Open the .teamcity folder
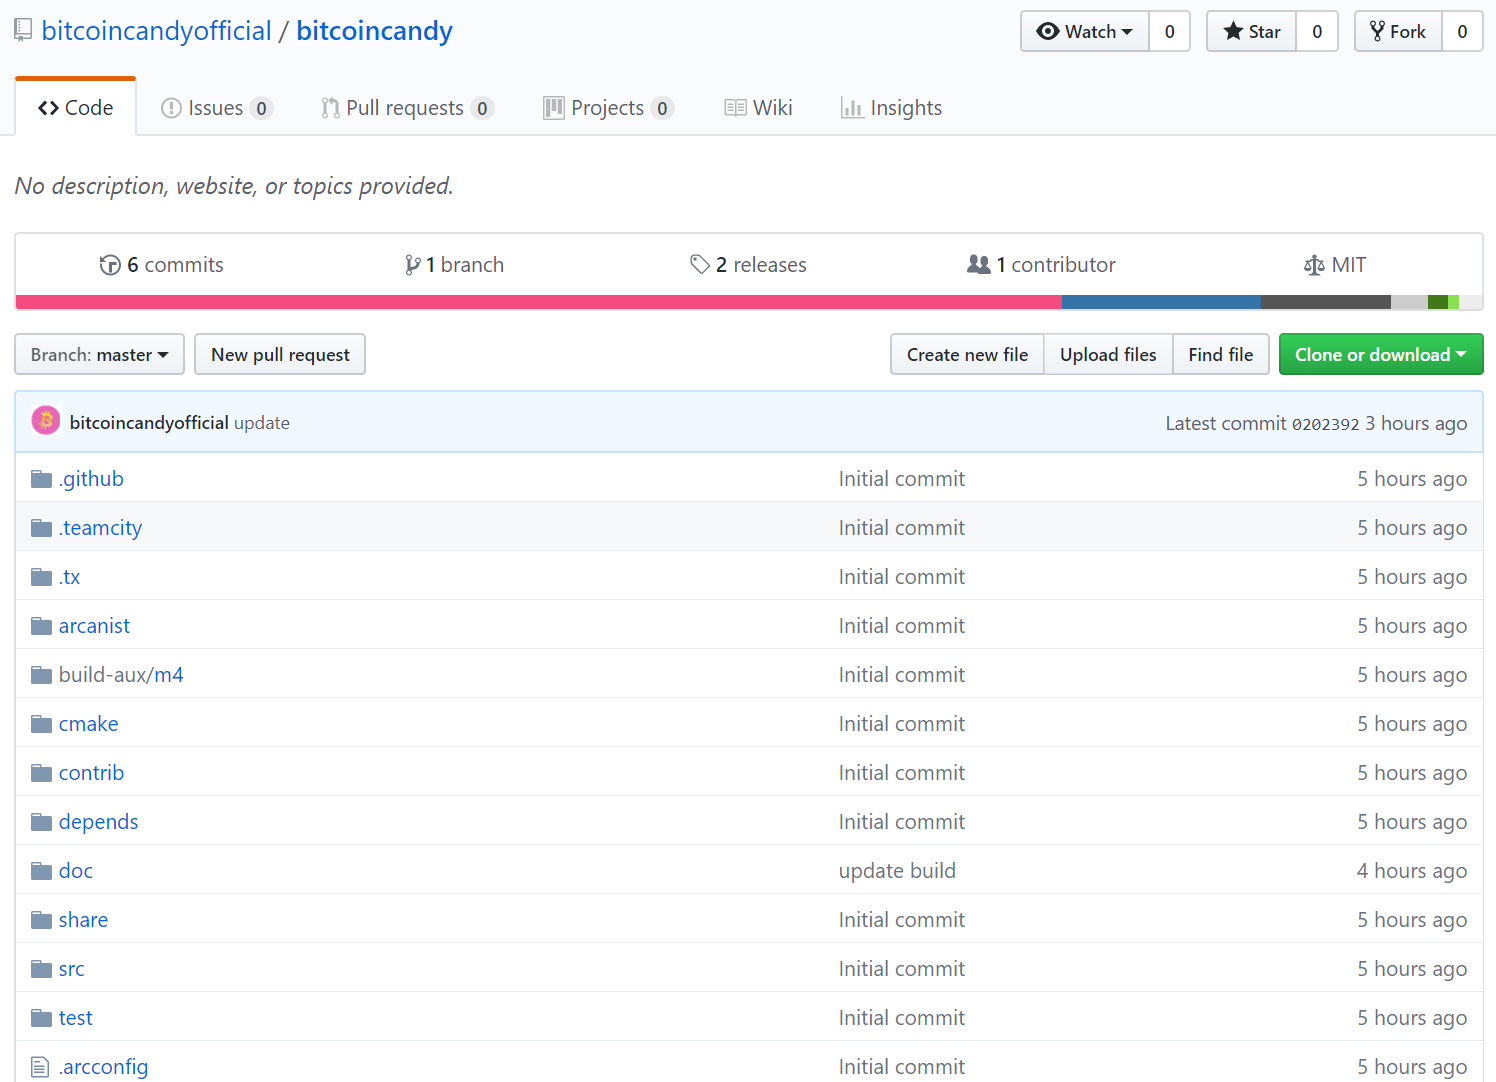Viewport: 1496px width, 1082px height. click(x=100, y=528)
